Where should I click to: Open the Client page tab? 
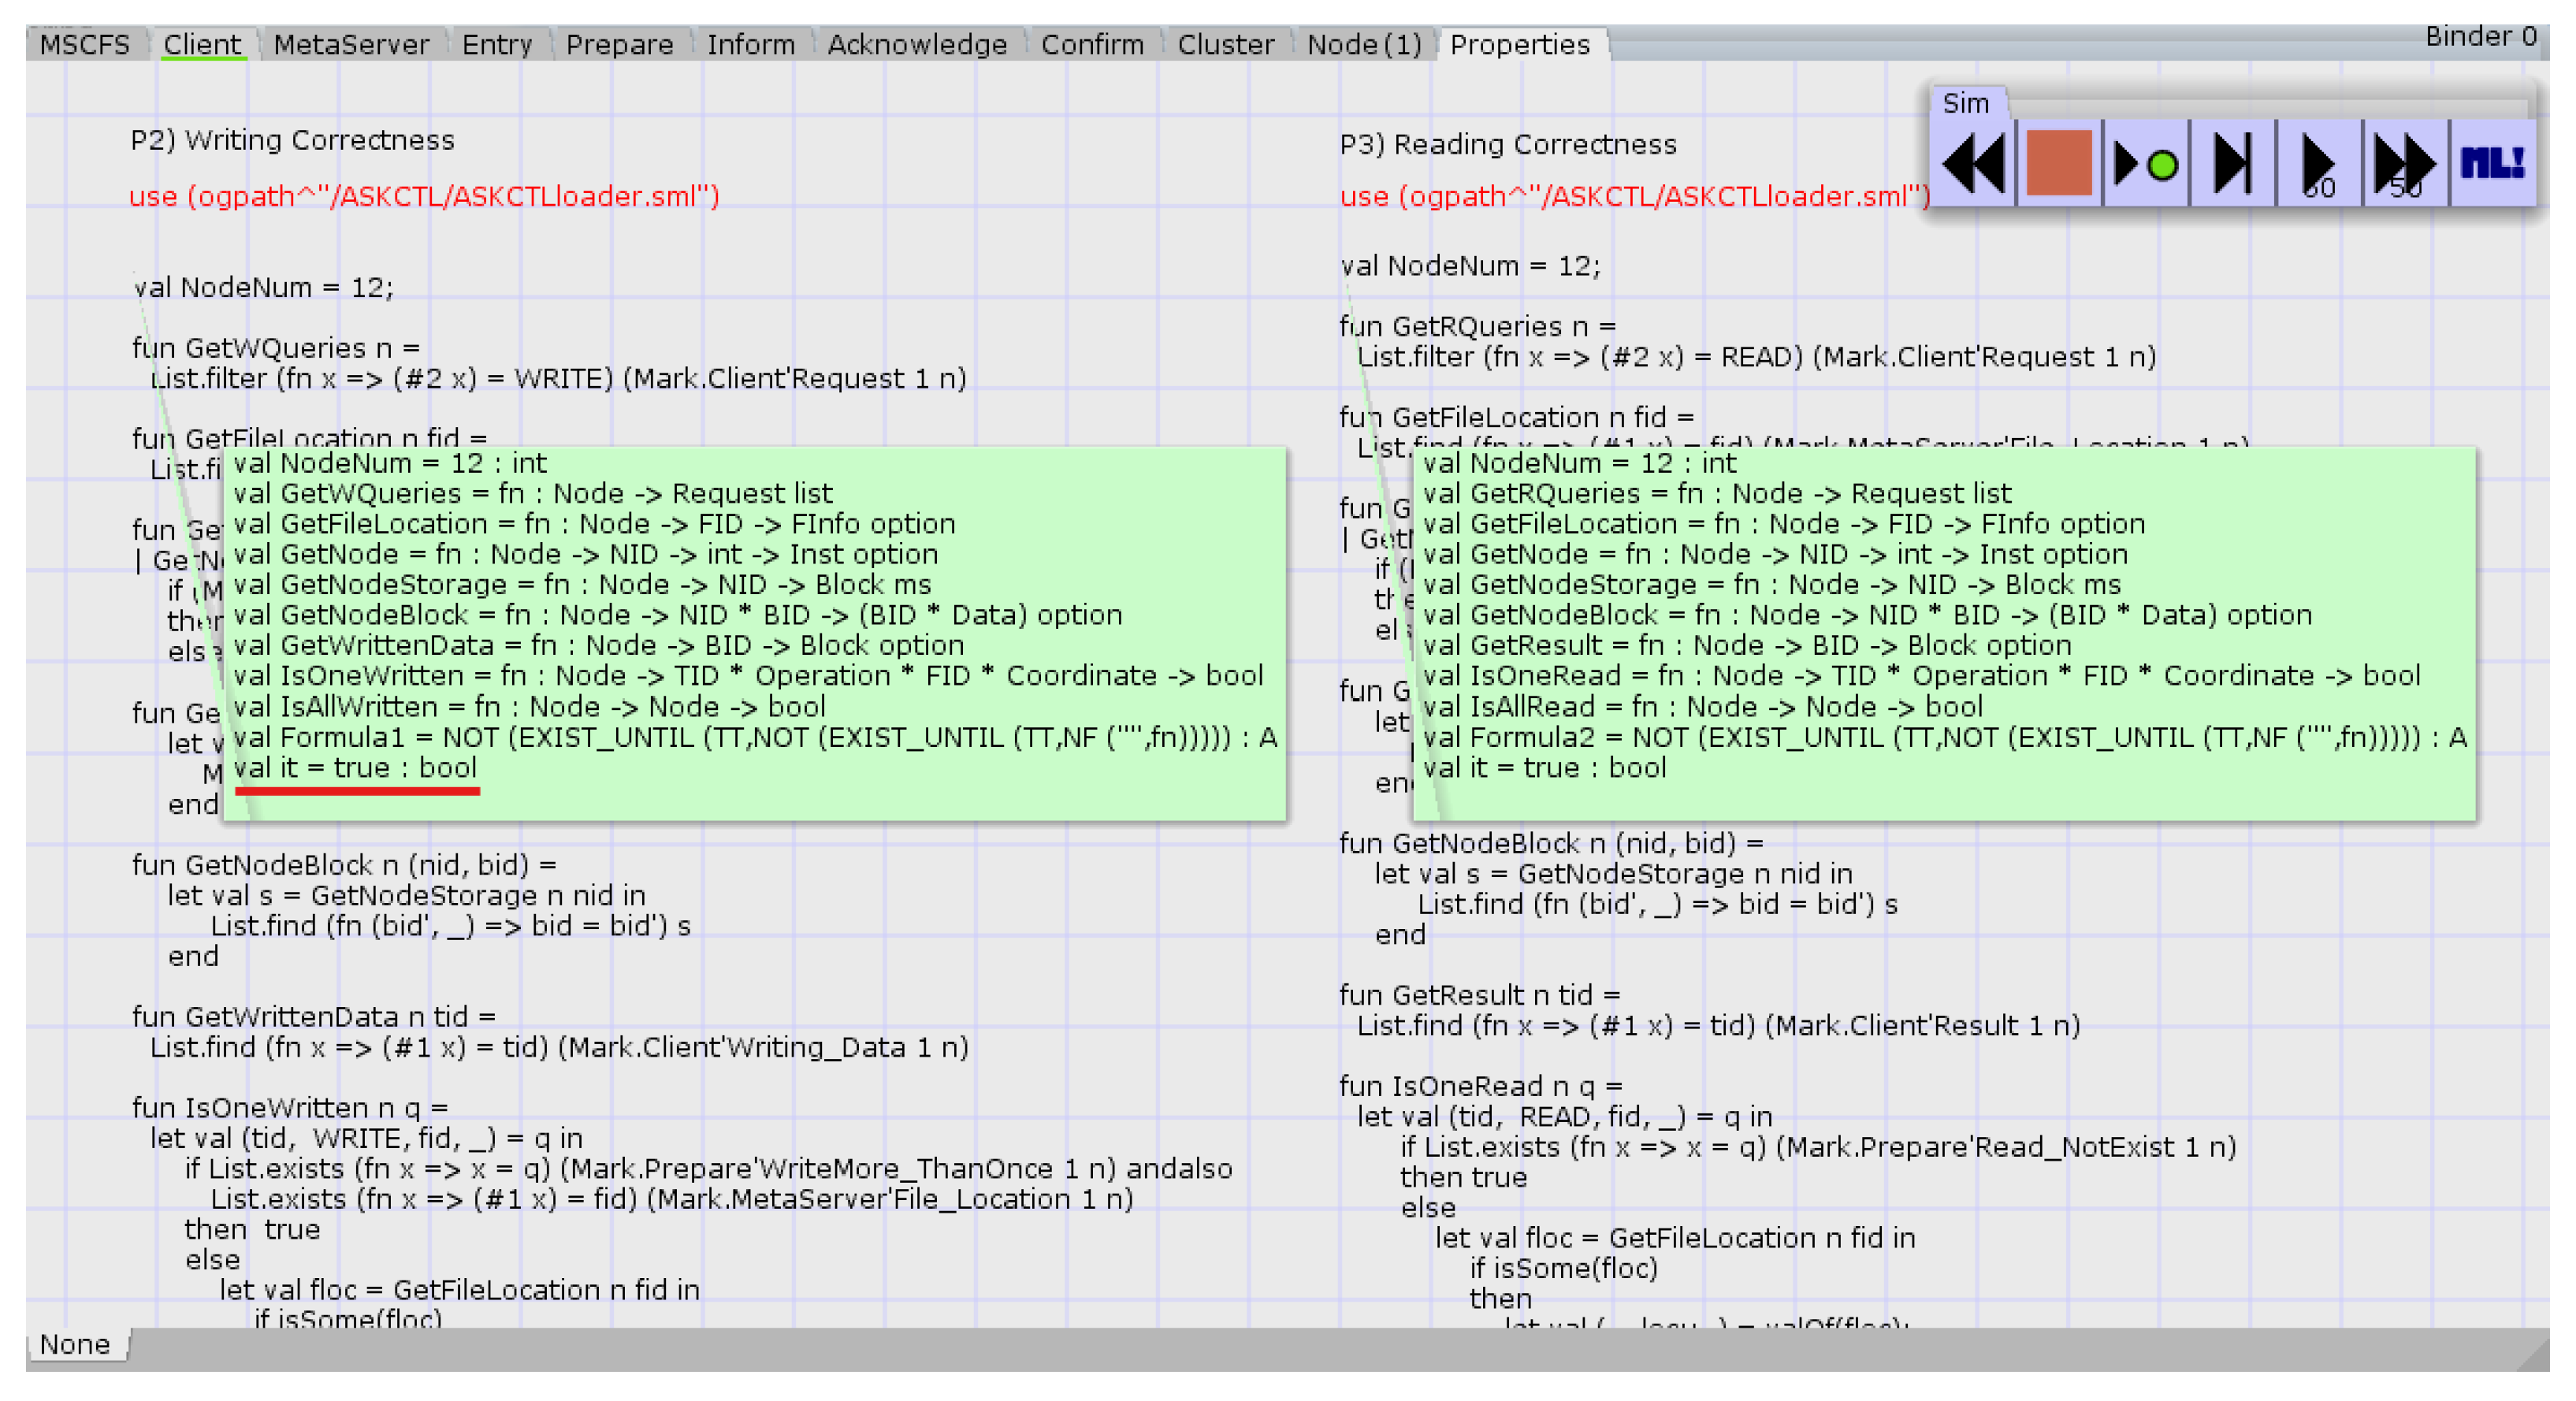(202, 45)
